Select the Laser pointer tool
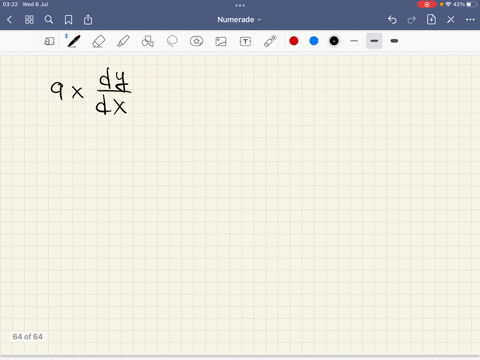480x360 pixels. click(270, 41)
